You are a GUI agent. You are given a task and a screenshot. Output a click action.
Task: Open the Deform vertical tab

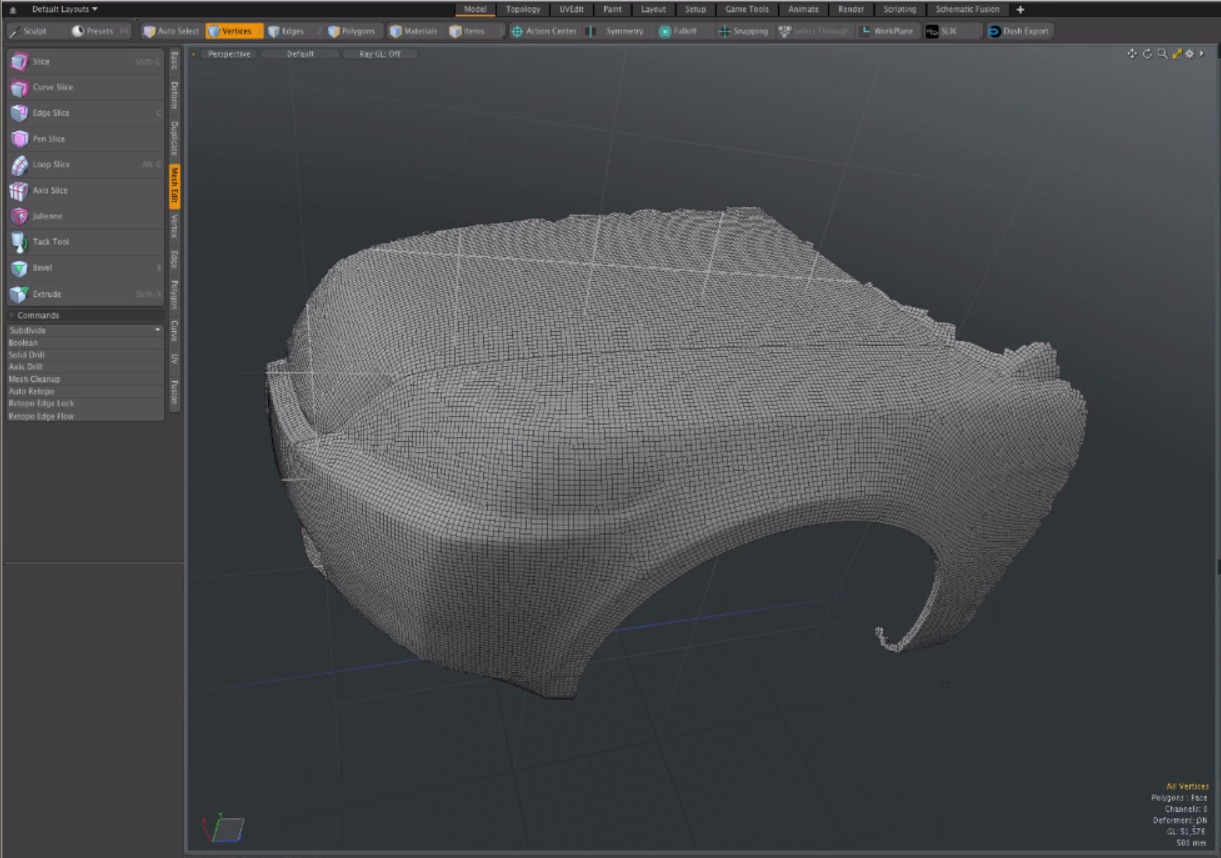coord(174,96)
